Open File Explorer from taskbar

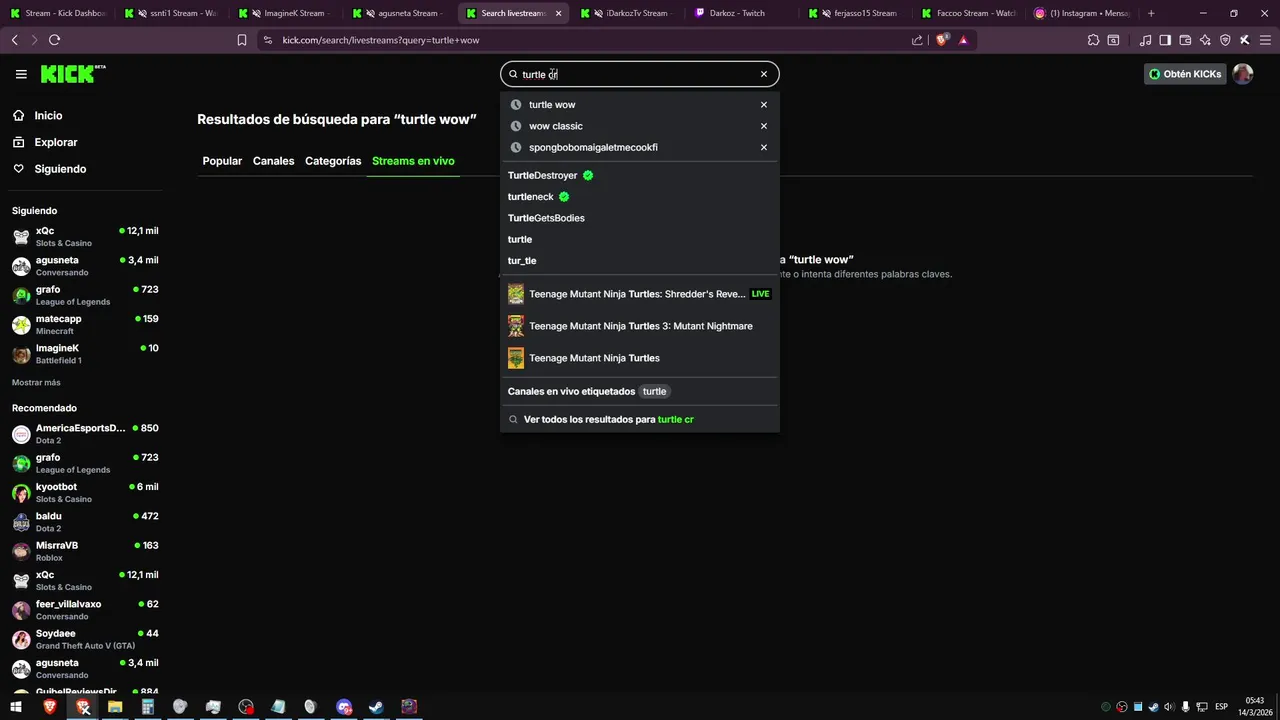[x=115, y=707]
